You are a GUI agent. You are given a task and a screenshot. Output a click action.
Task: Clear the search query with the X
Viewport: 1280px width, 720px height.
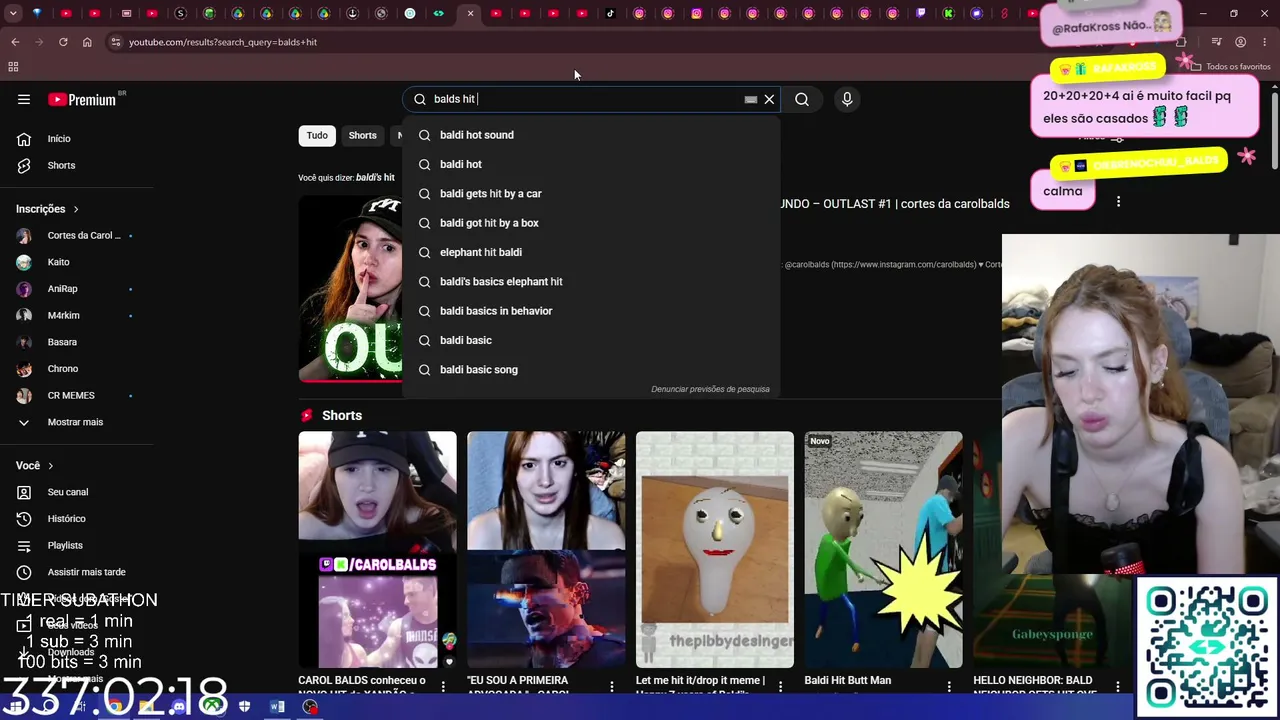click(769, 99)
